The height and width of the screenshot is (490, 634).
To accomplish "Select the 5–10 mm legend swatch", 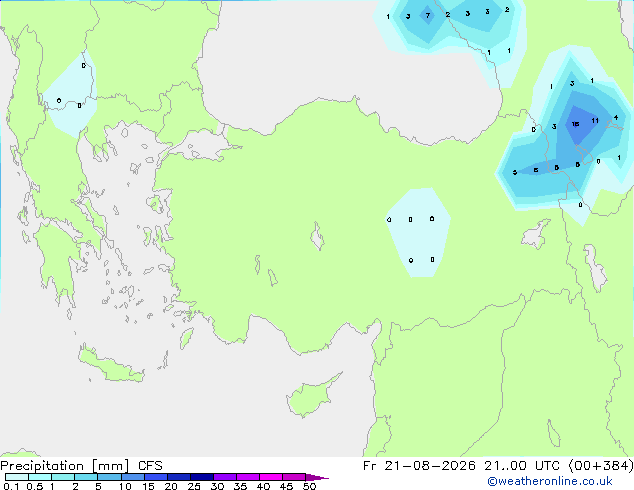I will click(x=109, y=477).
